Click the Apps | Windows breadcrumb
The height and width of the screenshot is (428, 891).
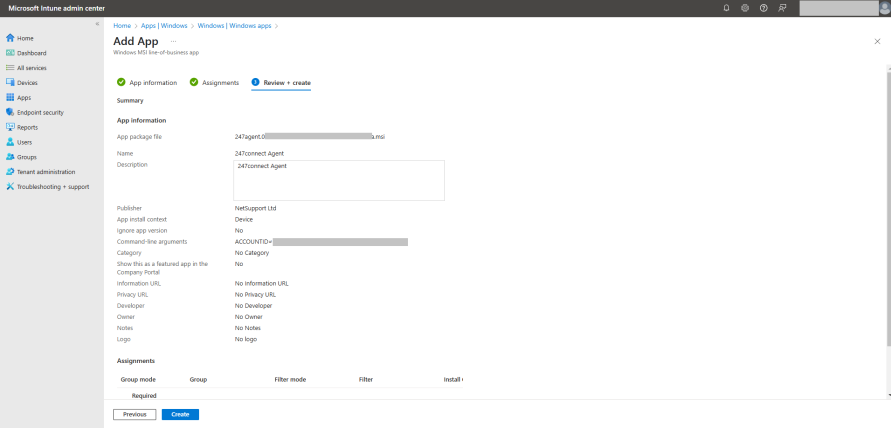coord(164,26)
